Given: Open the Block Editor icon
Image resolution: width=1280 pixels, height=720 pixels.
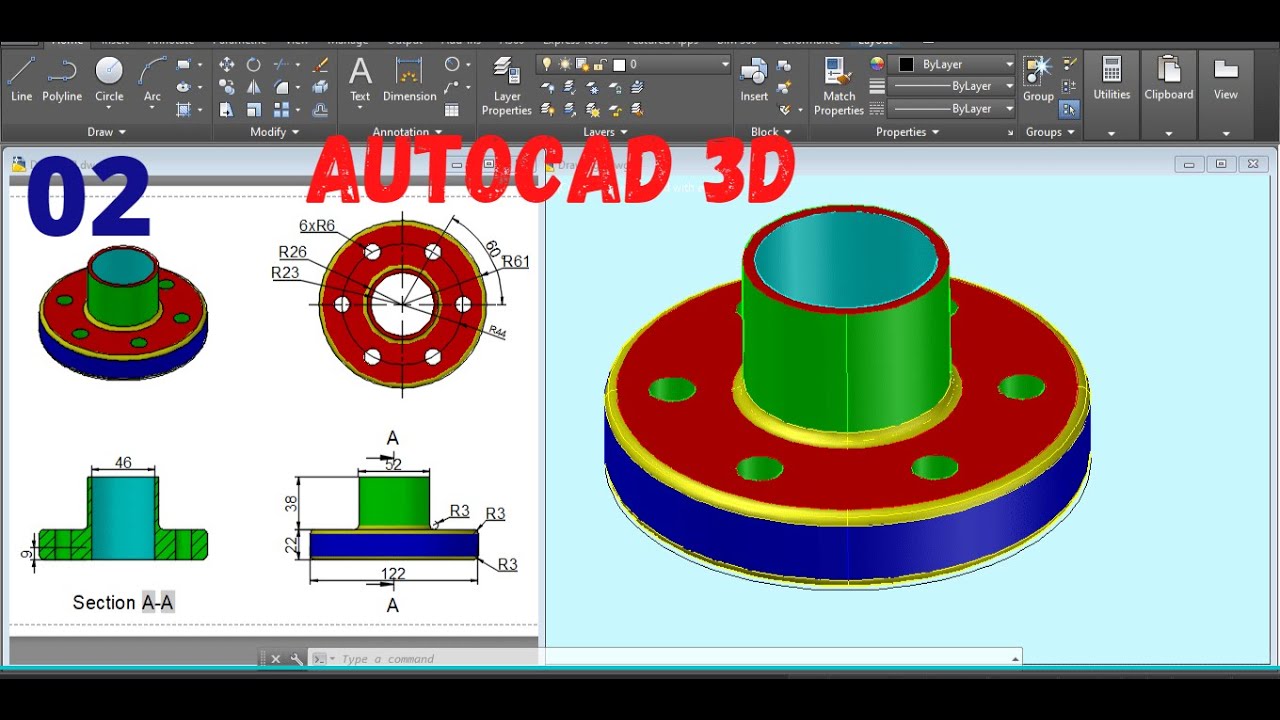Looking at the screenshot, I should [785, 87].
